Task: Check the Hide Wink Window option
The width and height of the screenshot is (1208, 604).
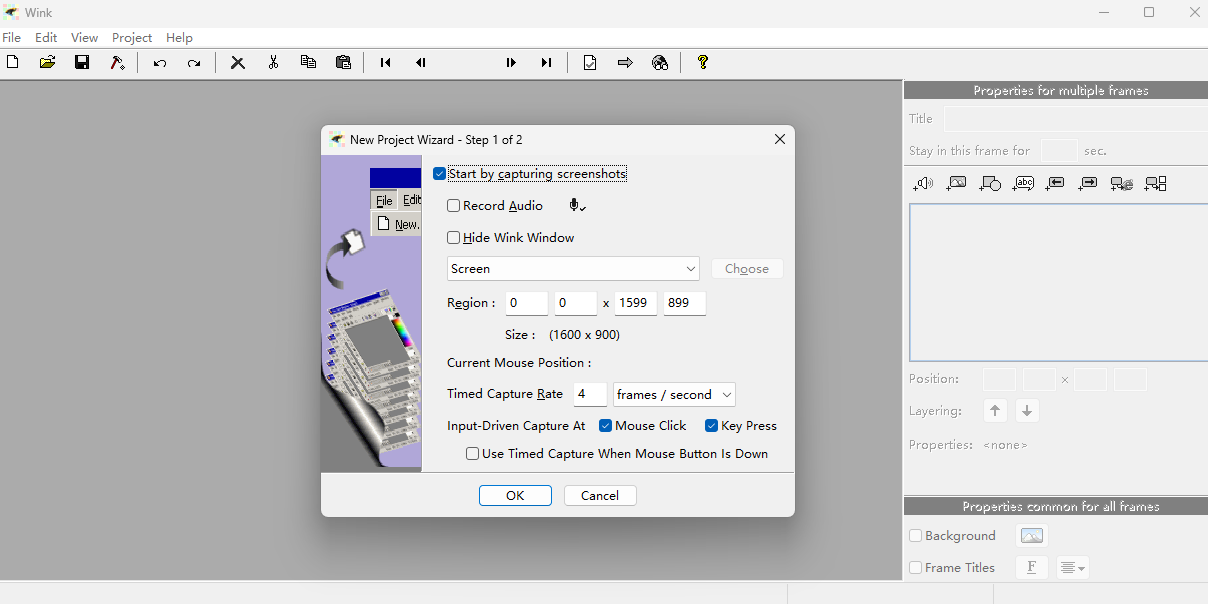Action: point(454,238)
